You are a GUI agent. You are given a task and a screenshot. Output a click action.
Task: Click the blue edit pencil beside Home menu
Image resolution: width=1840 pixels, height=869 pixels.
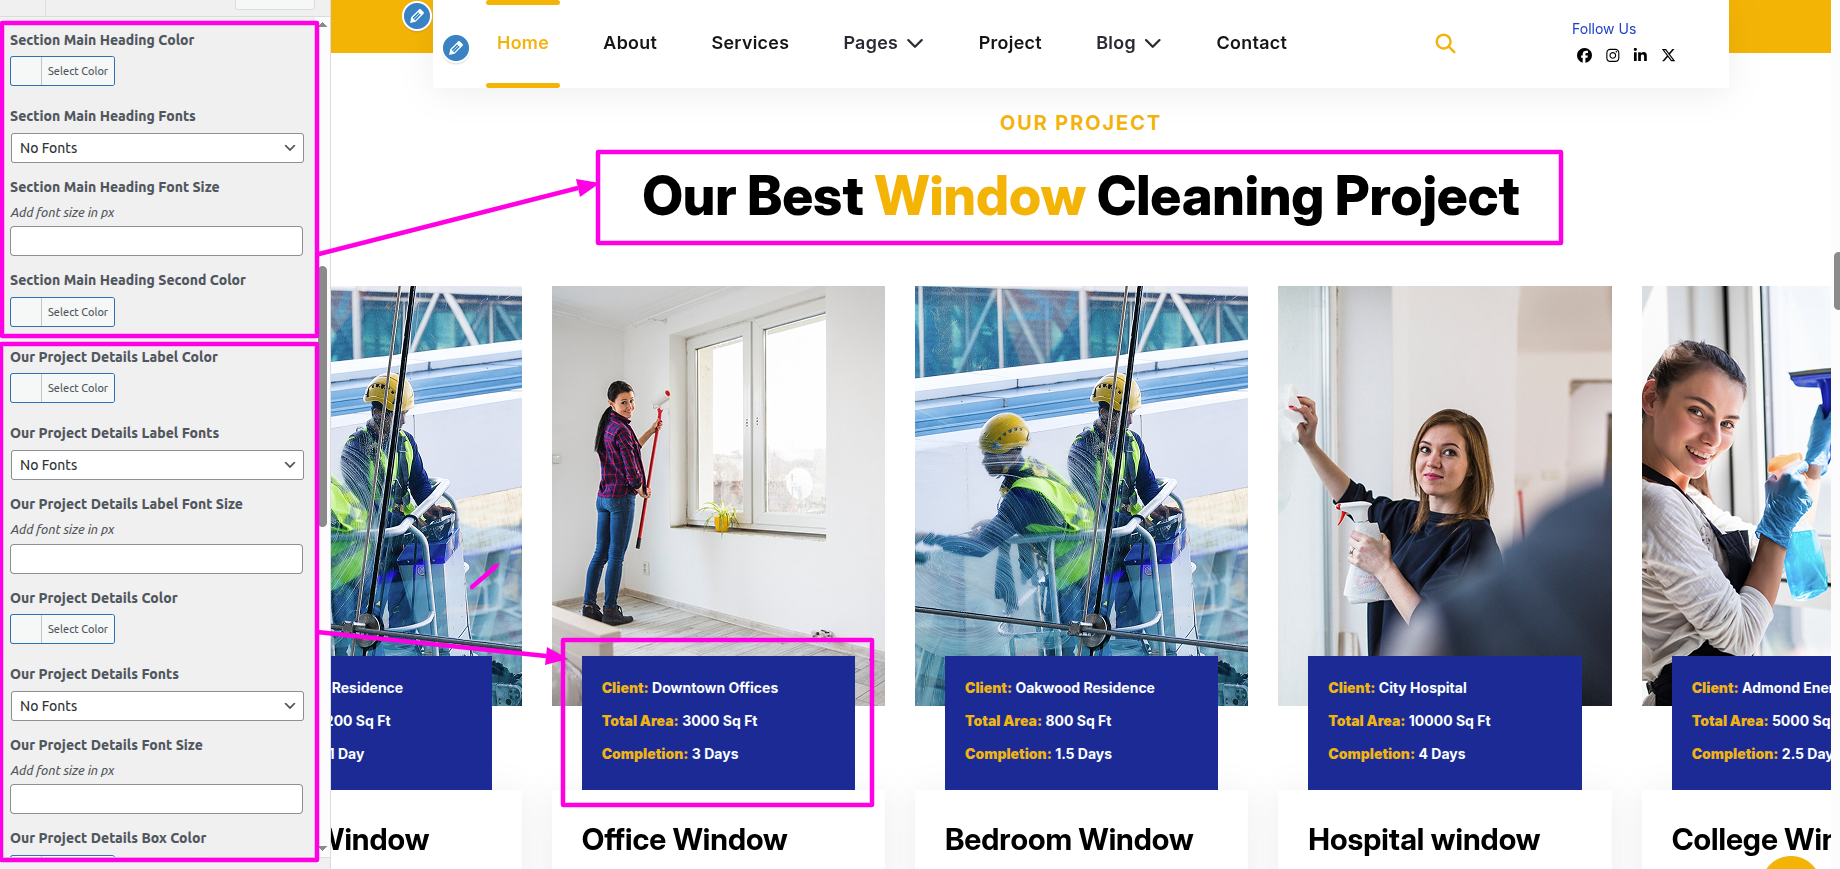click(456, 47)
